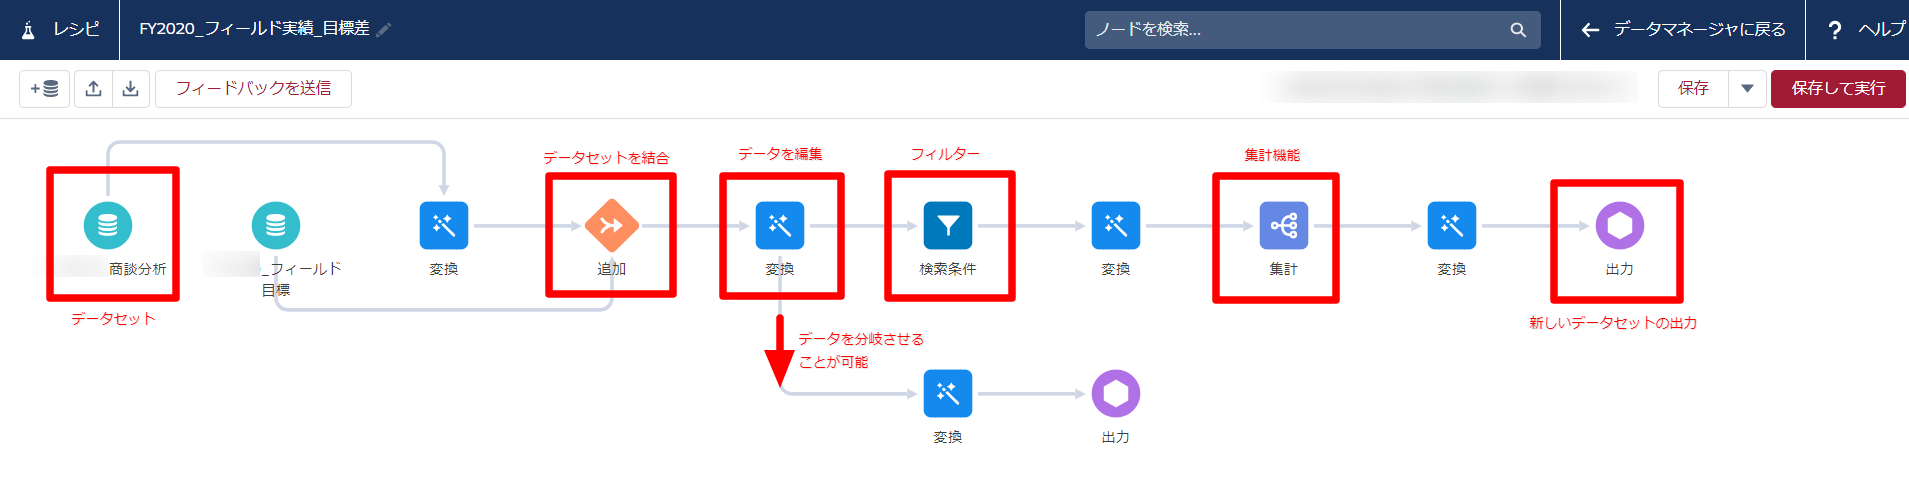Edit recipe name with pencil icon

point(384,30)
